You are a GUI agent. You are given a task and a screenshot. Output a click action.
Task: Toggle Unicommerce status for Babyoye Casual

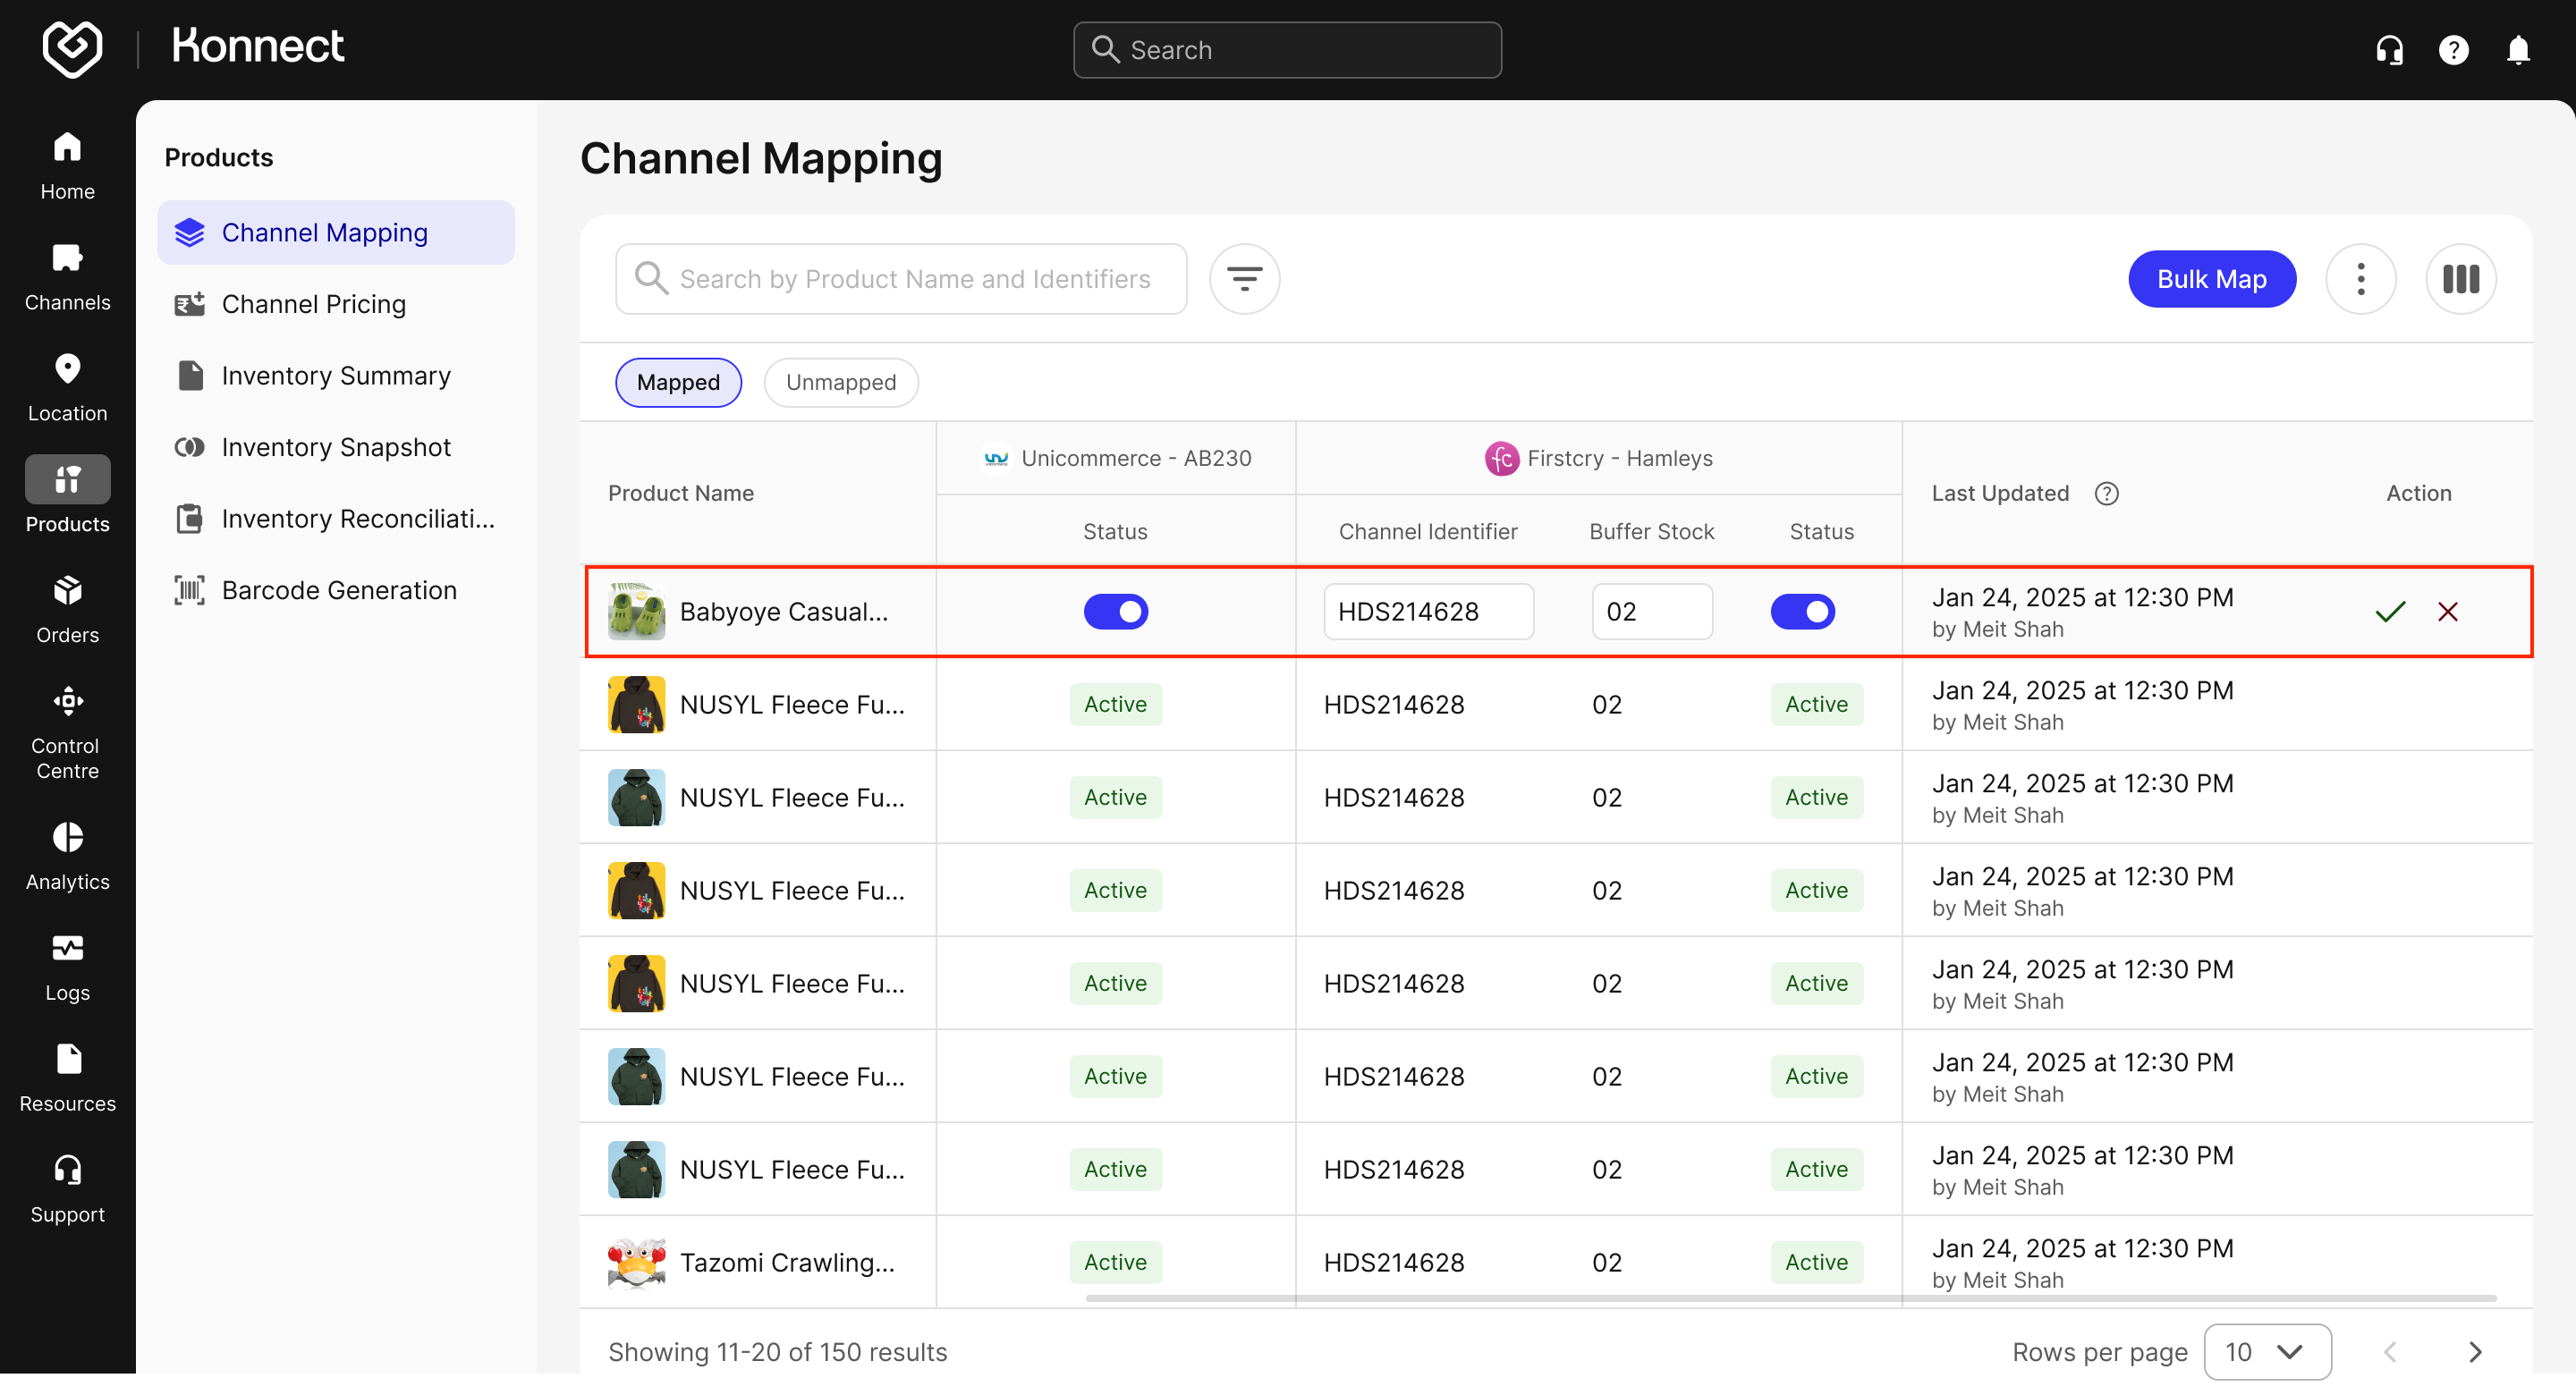coord(1115,612)
